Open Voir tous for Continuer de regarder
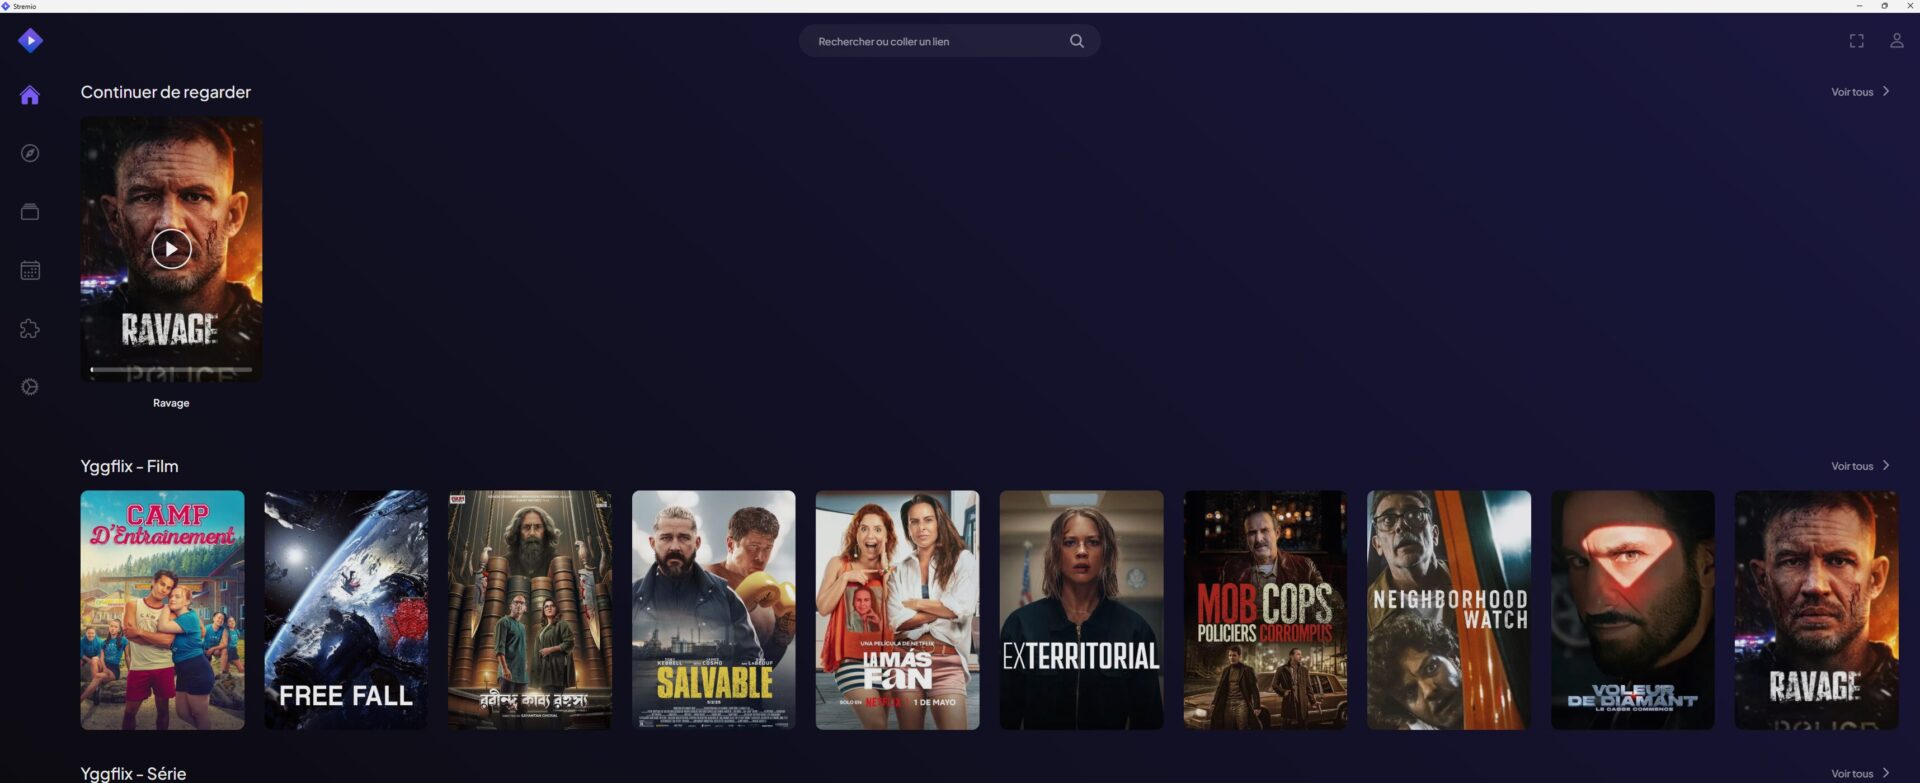Image resolution: width=1920 pixels, height=783 pixels. pyautogui.click(x=1852, y=92)
